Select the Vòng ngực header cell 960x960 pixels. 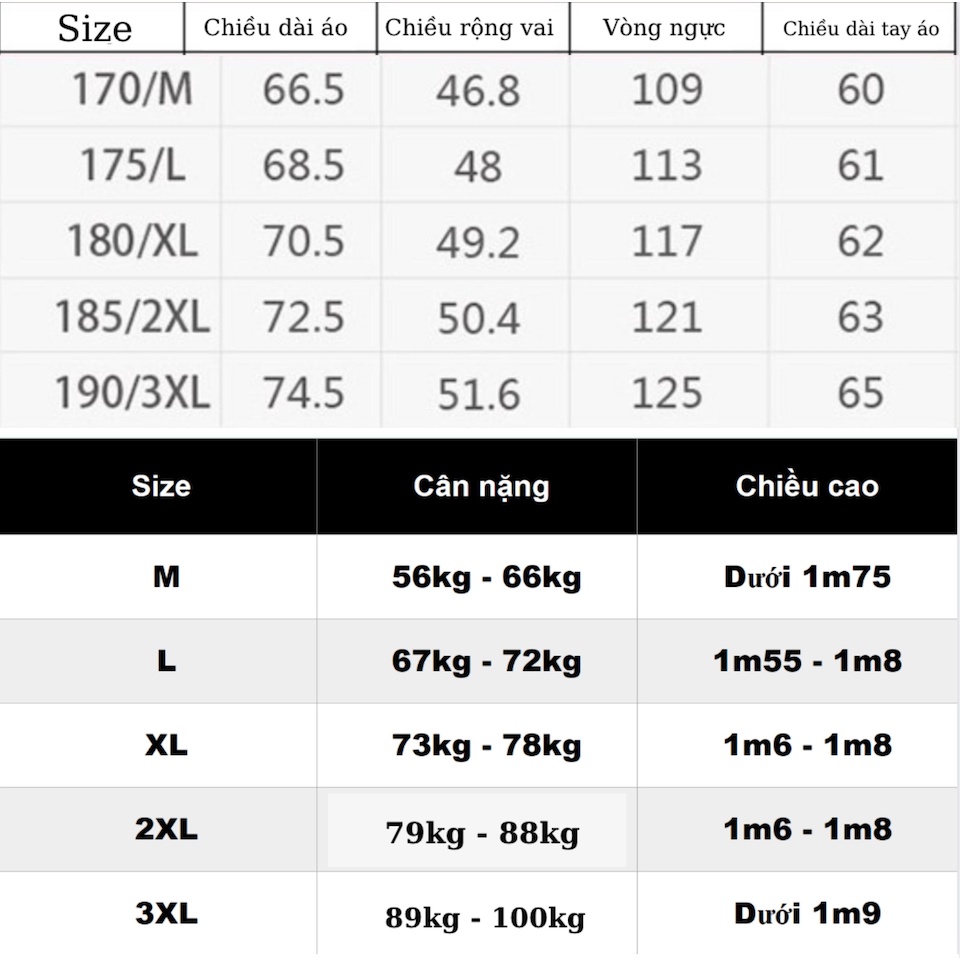pyautogui.click(x=664, y=28)
